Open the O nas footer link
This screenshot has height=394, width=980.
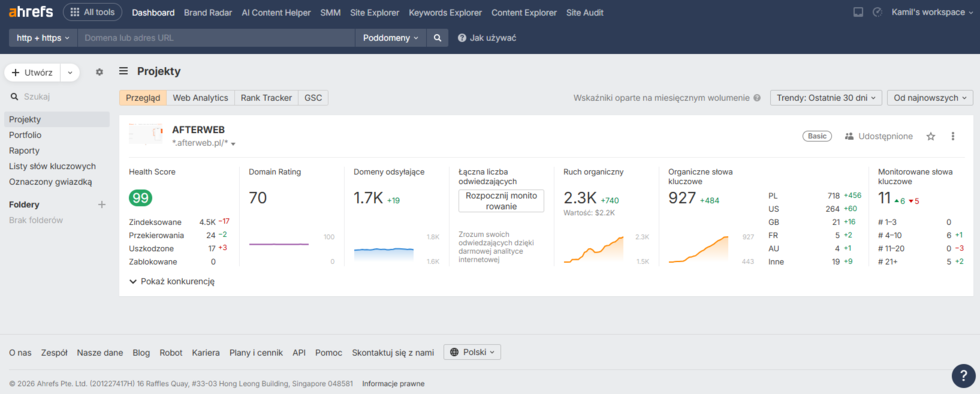[20, 353]
